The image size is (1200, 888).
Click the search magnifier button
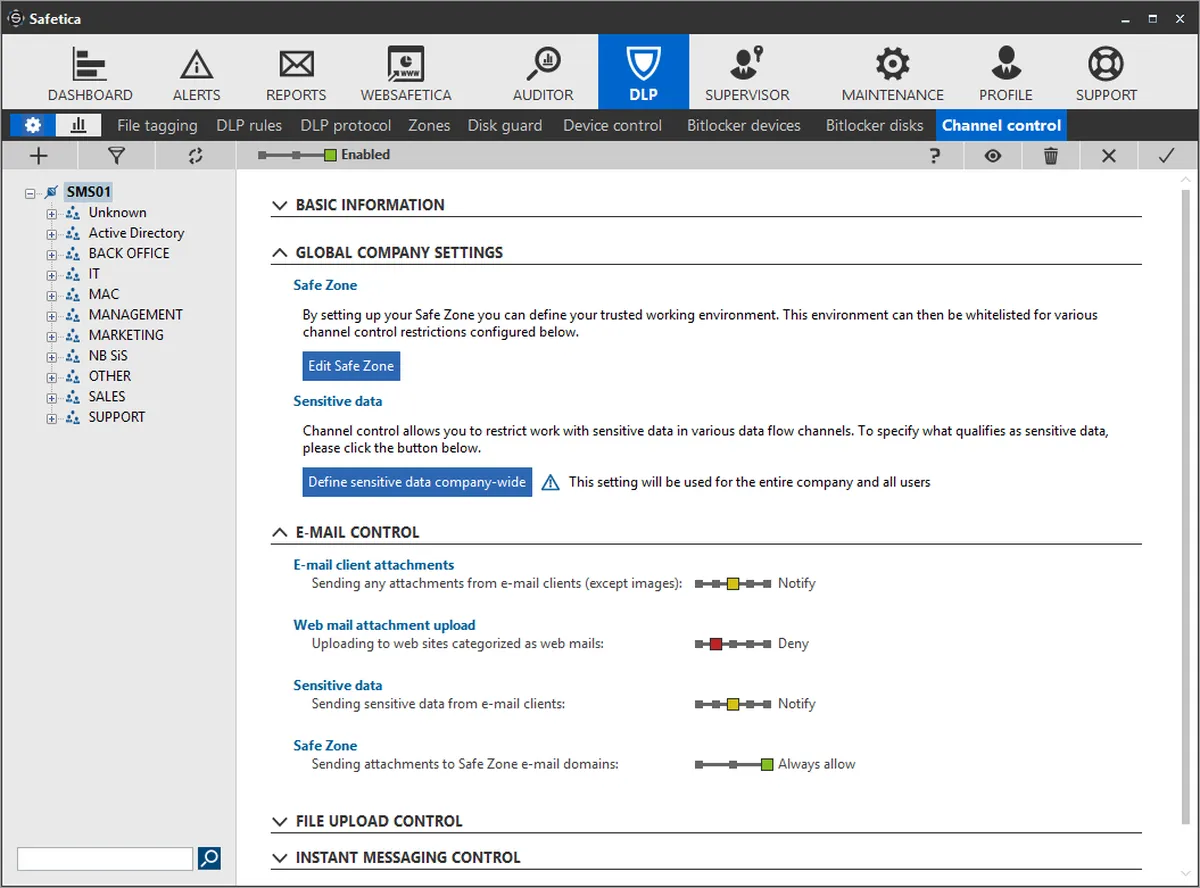(x=209, y=858)
